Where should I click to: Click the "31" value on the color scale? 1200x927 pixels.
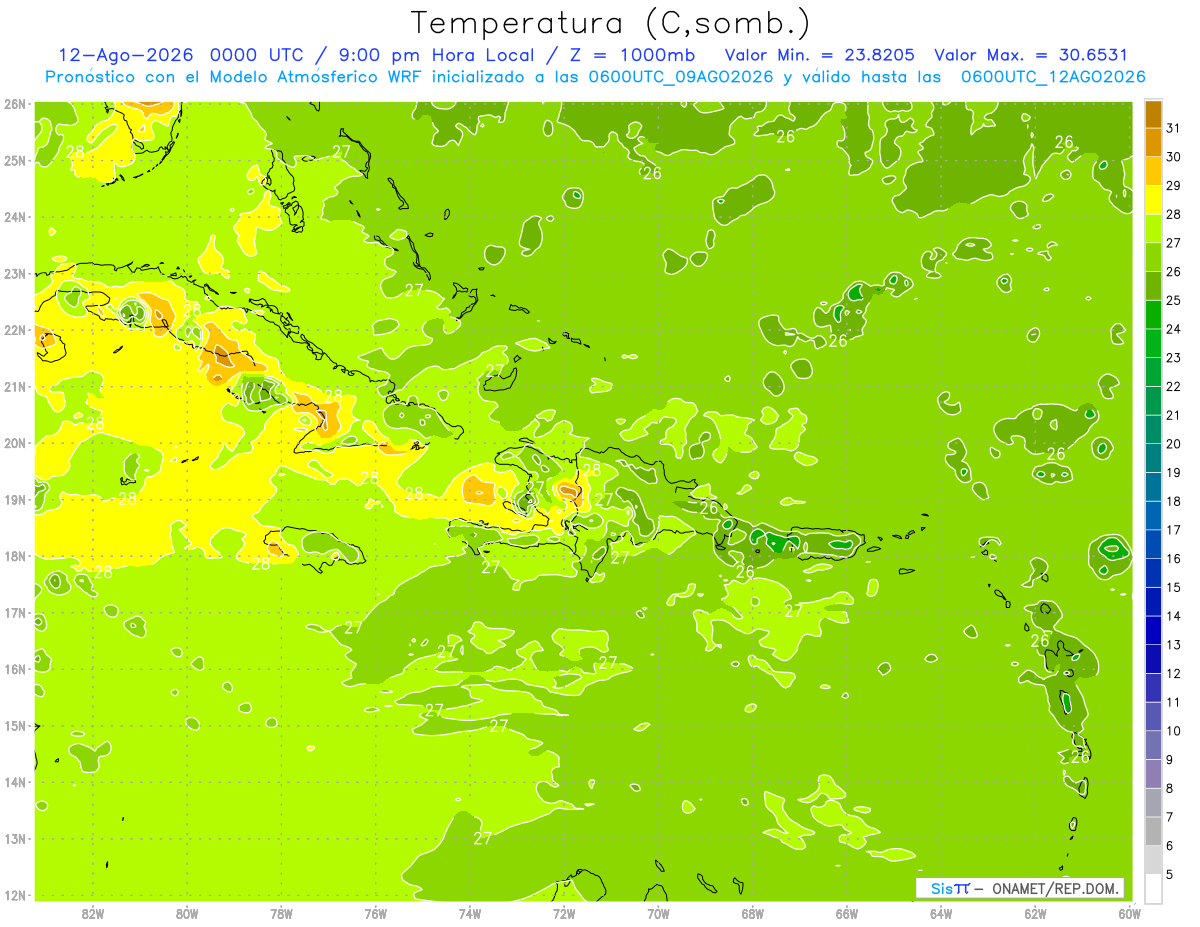pos(1174,128)
